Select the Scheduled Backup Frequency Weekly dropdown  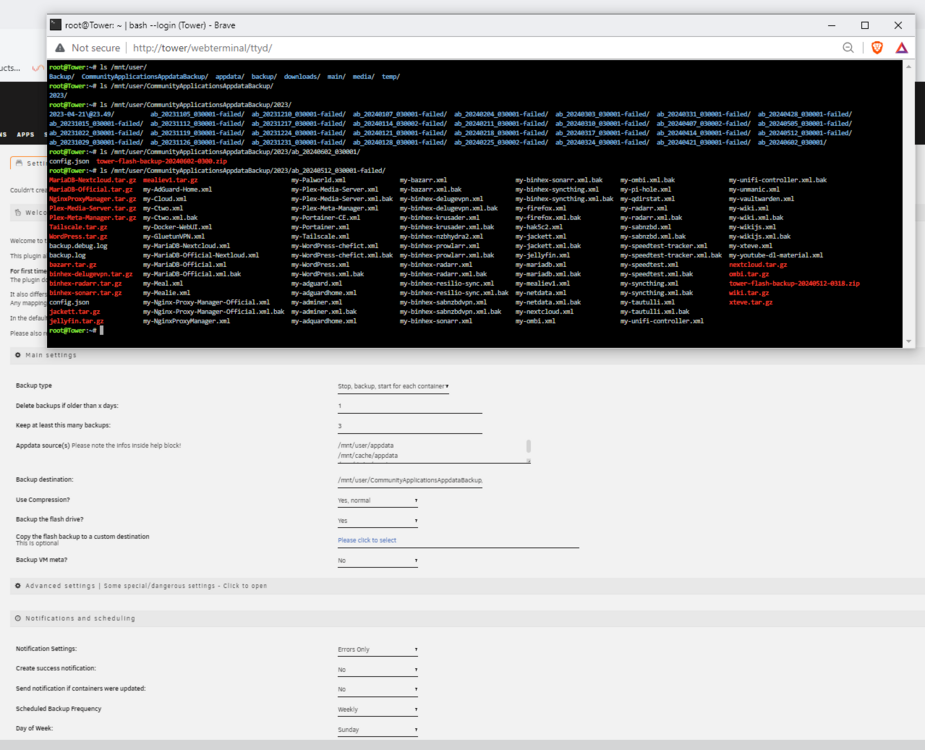click(378, 709)
